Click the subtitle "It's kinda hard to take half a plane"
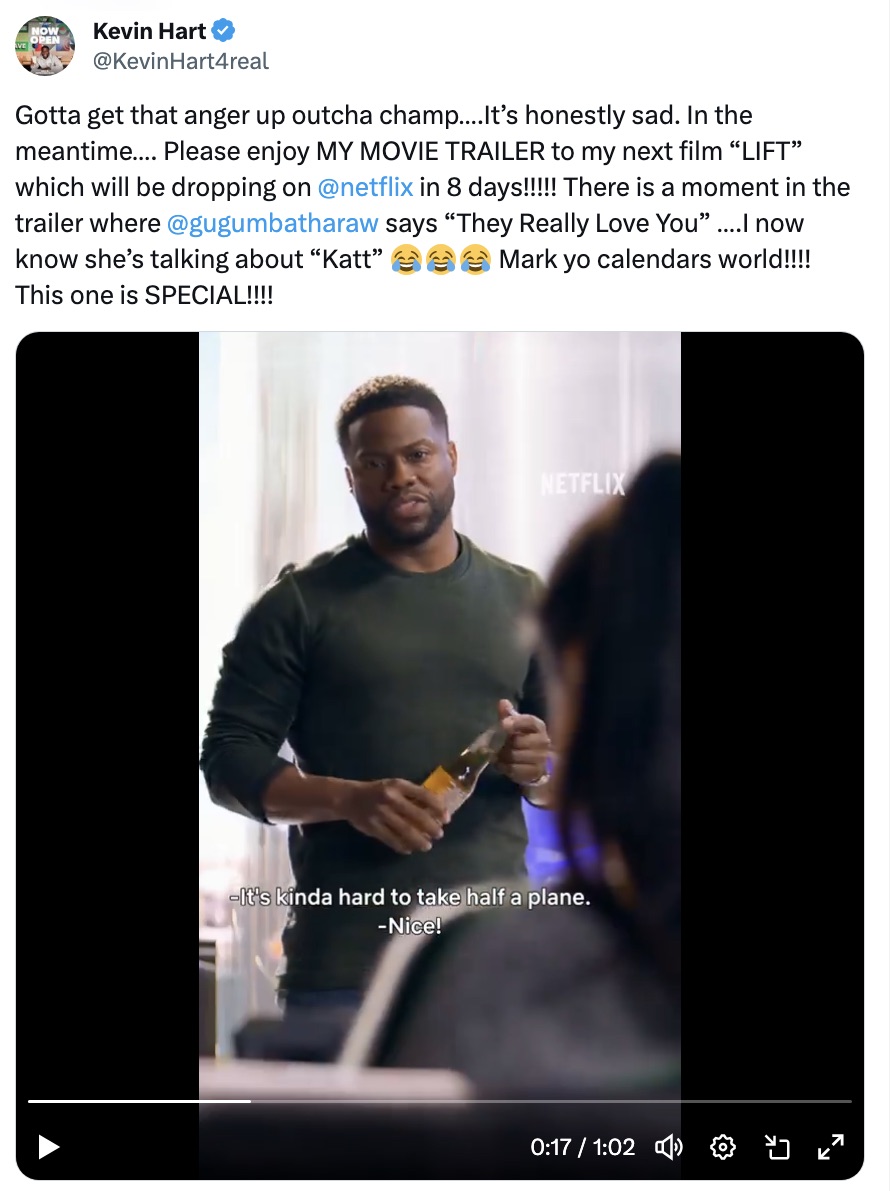896x1191 pixels. 410,897
